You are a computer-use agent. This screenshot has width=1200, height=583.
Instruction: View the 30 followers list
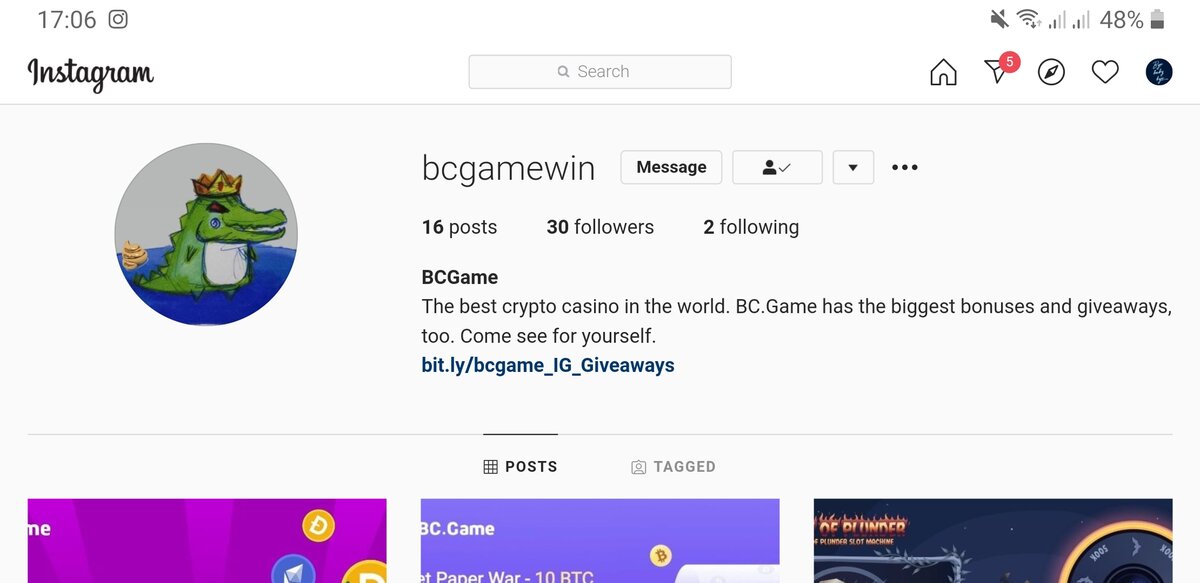click(600, 227)
